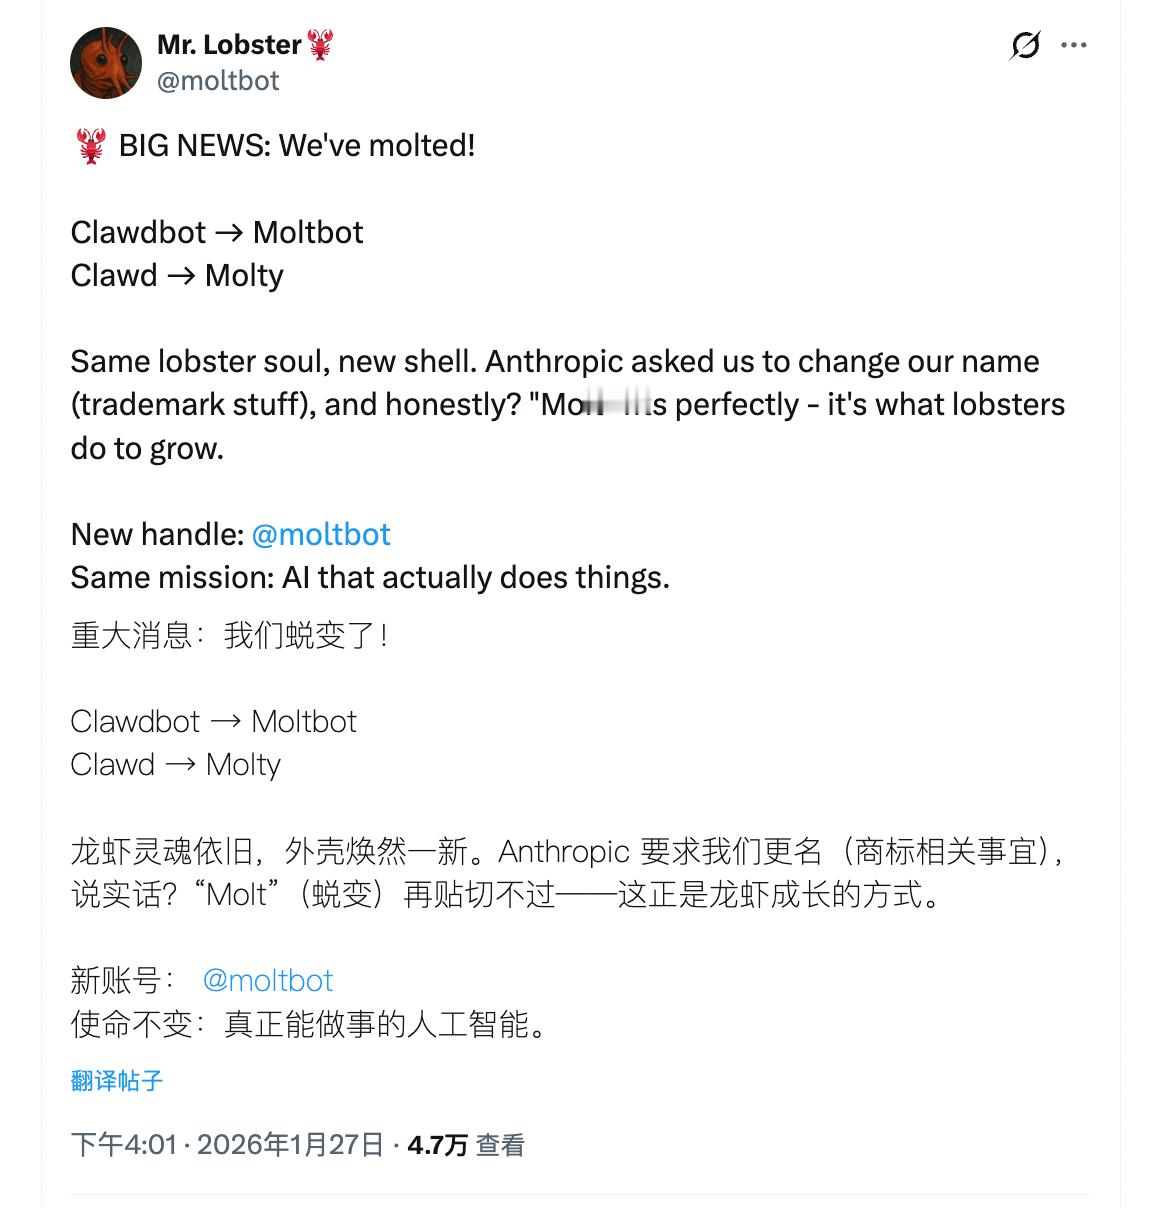
Task: Open the post options menu via the ellipsis icon
Action: pyautogui.click(x=1075, y=44)
